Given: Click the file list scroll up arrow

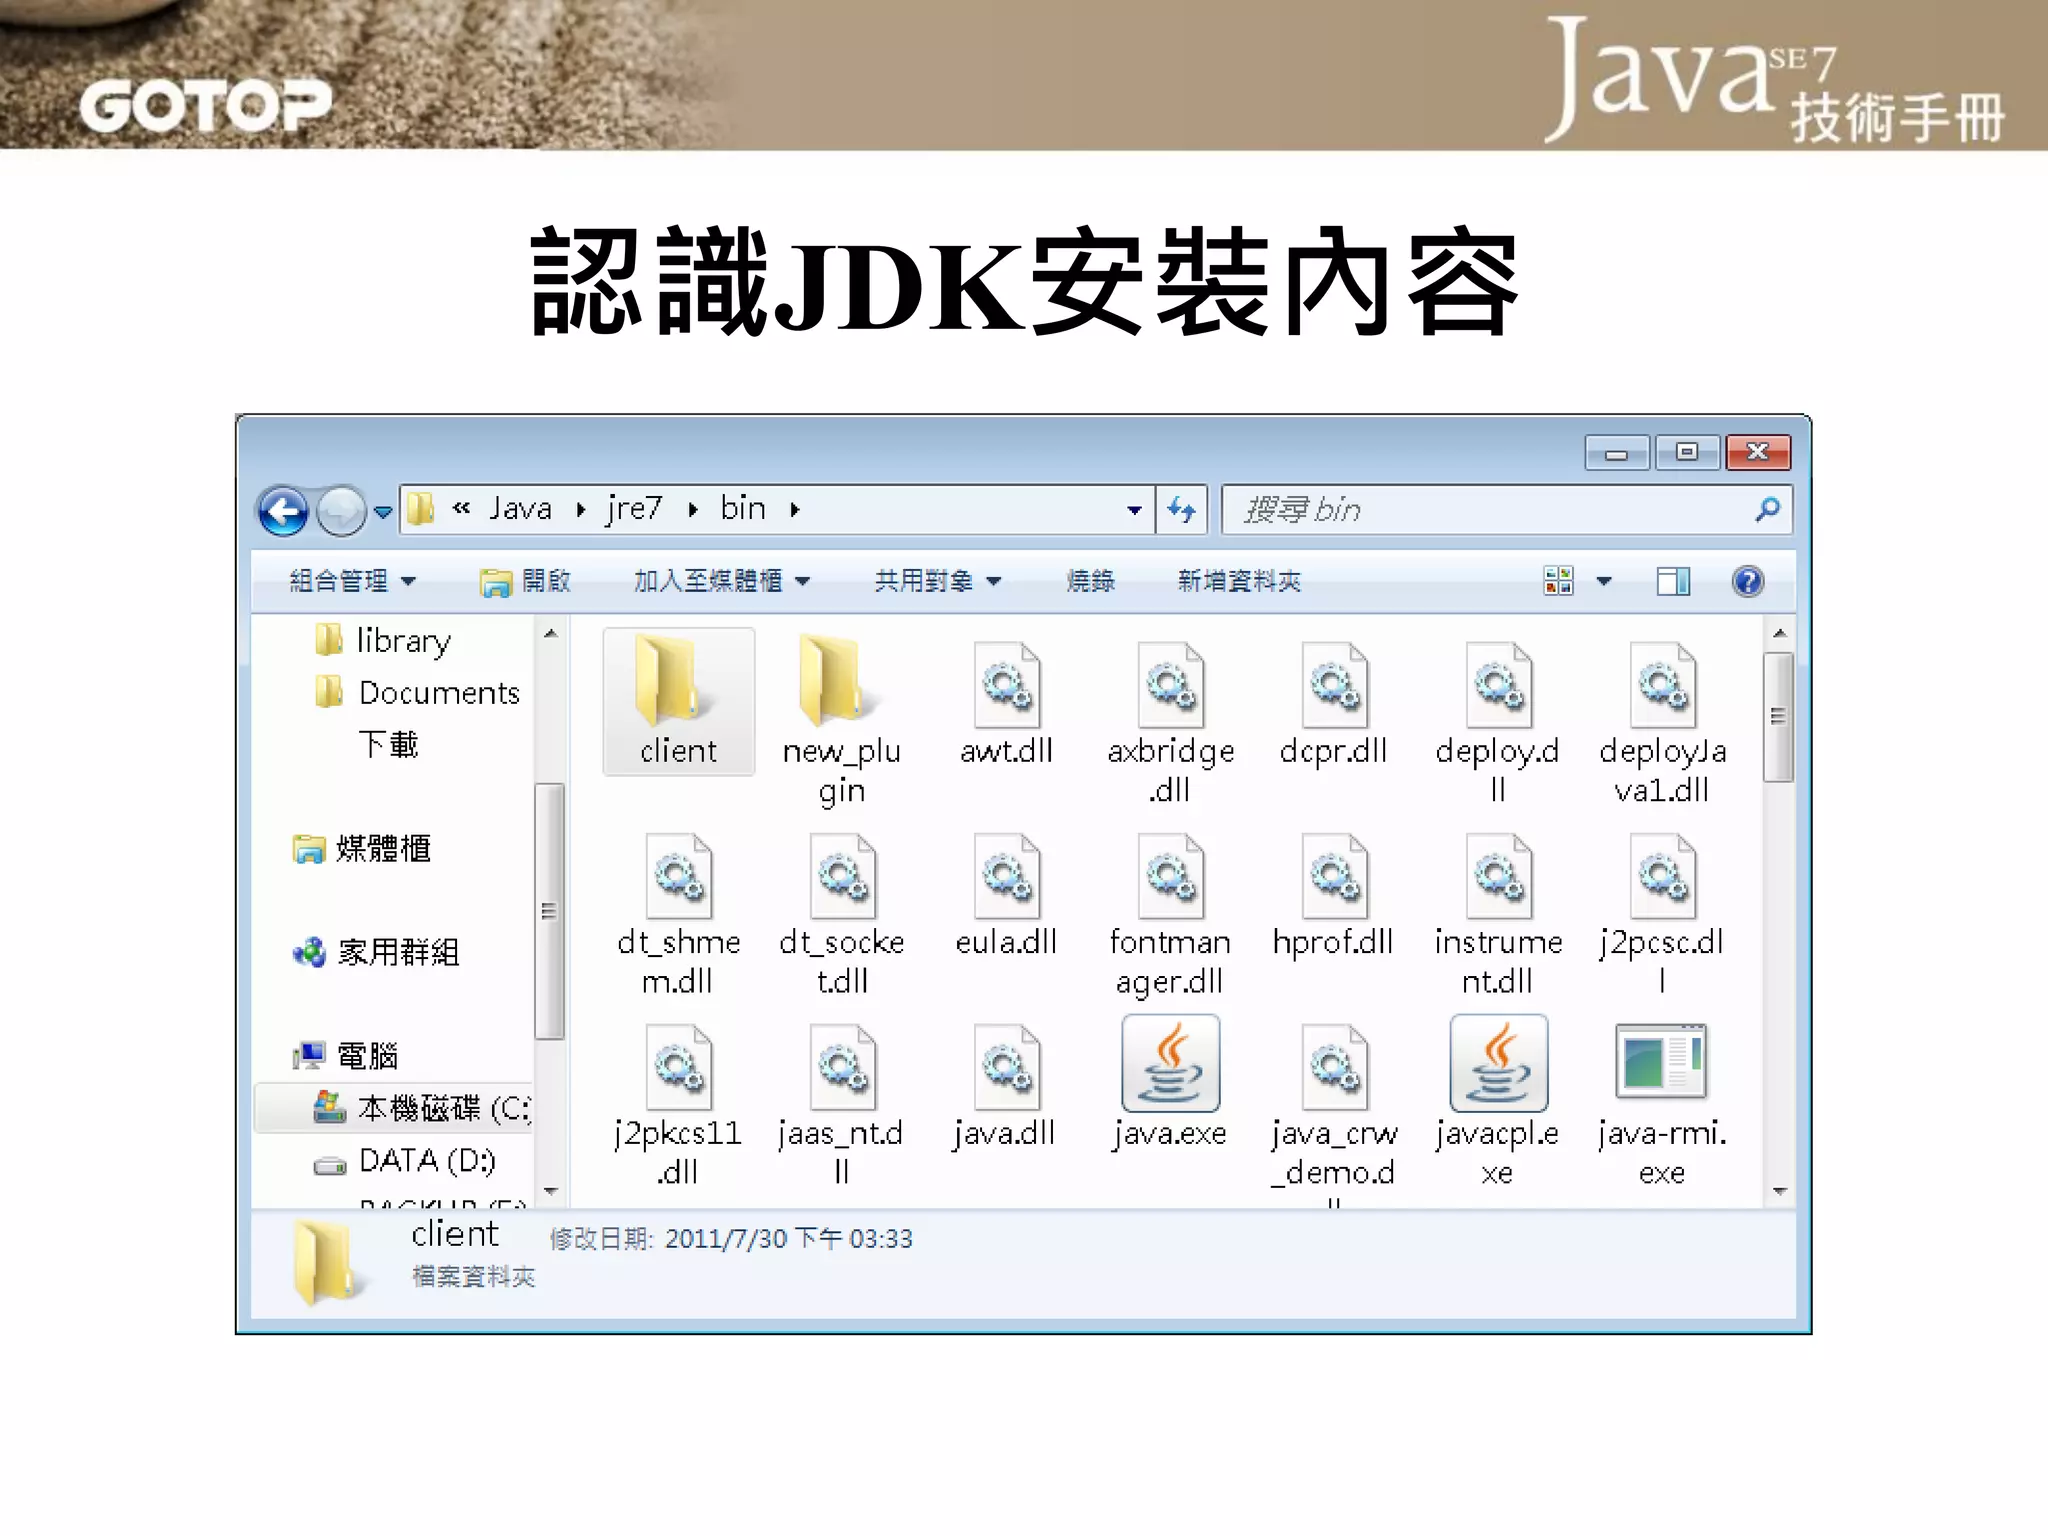Looking at the screenshot, I should (1779, 633).
